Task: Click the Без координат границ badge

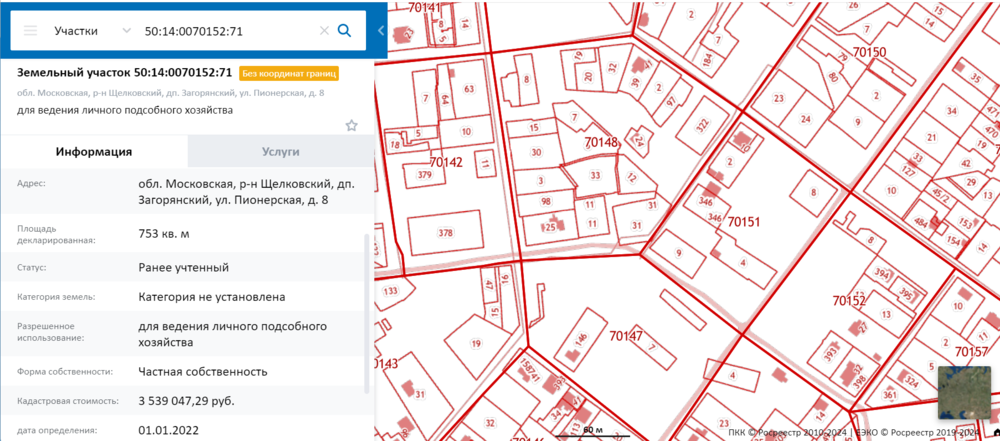Action: pos(289,73)
